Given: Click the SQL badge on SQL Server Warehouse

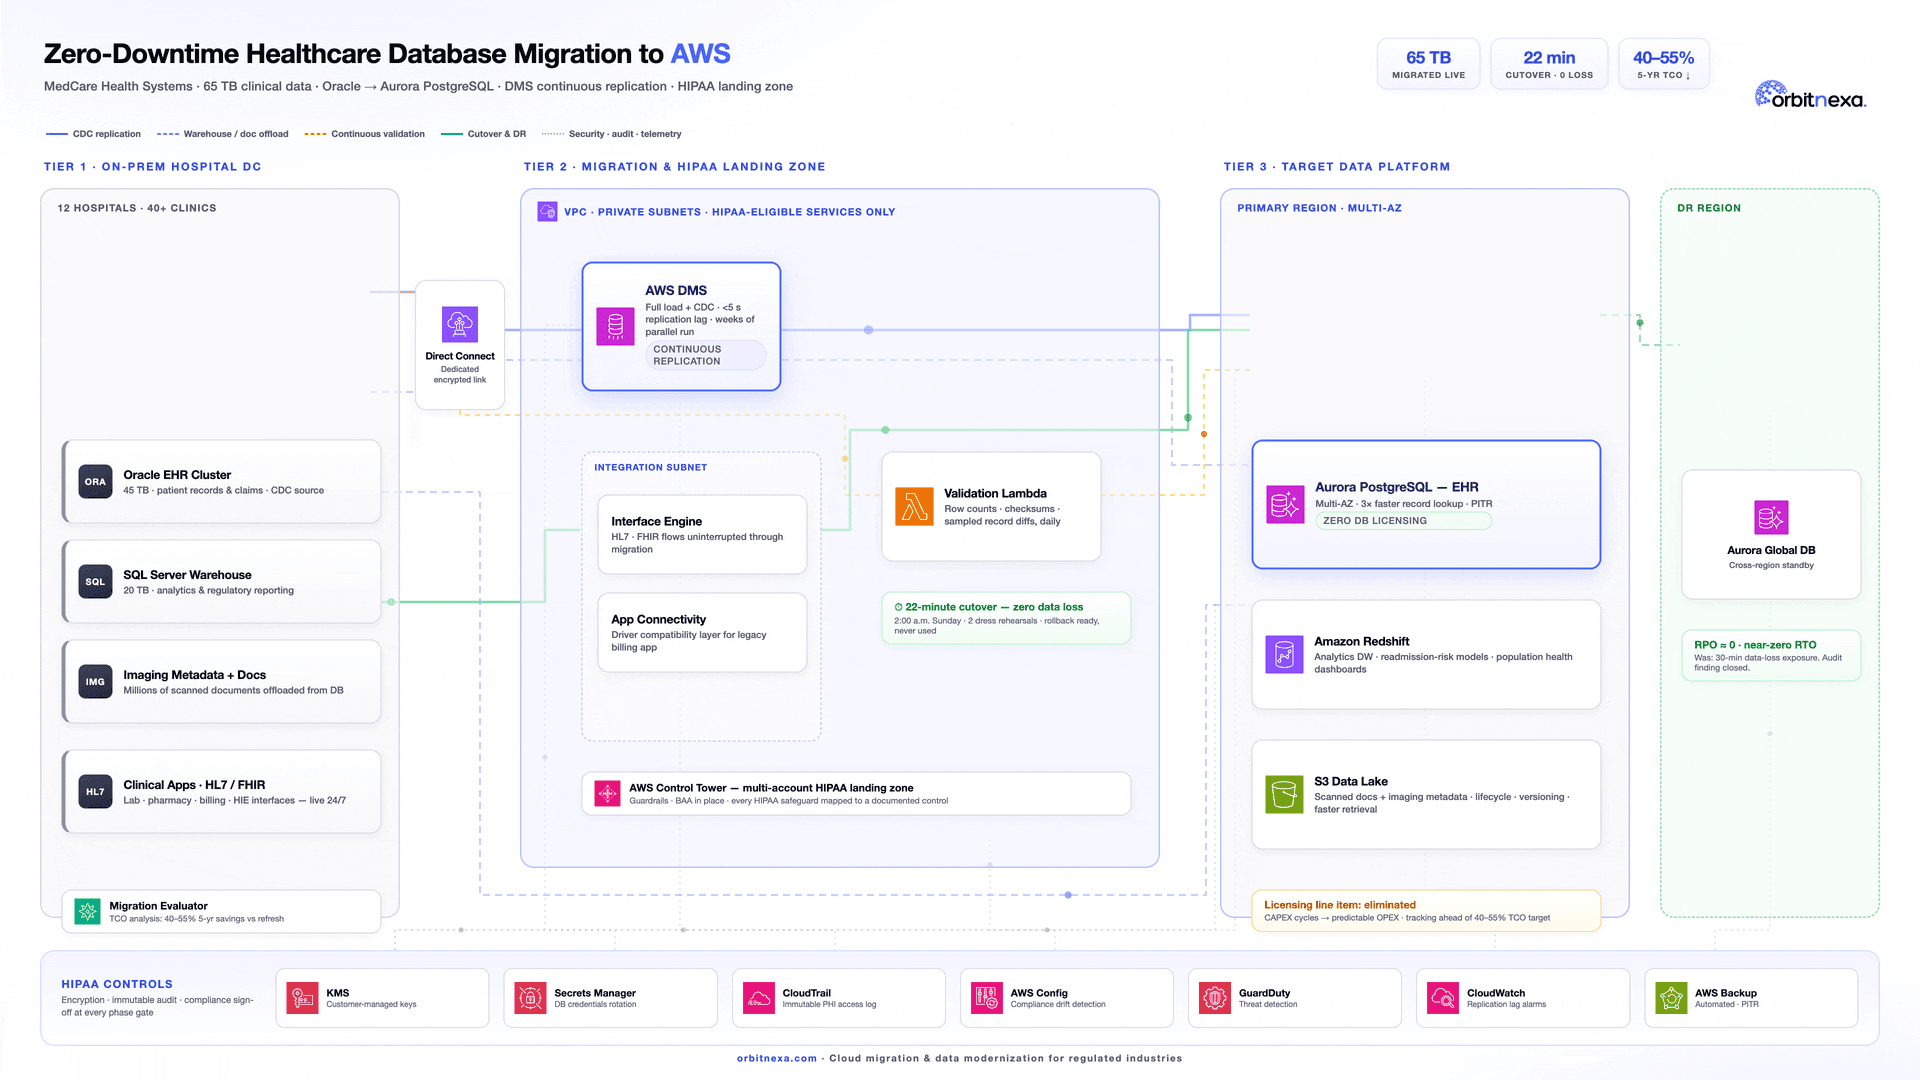Looking at the screenshot, I should (x=95, y=581).
